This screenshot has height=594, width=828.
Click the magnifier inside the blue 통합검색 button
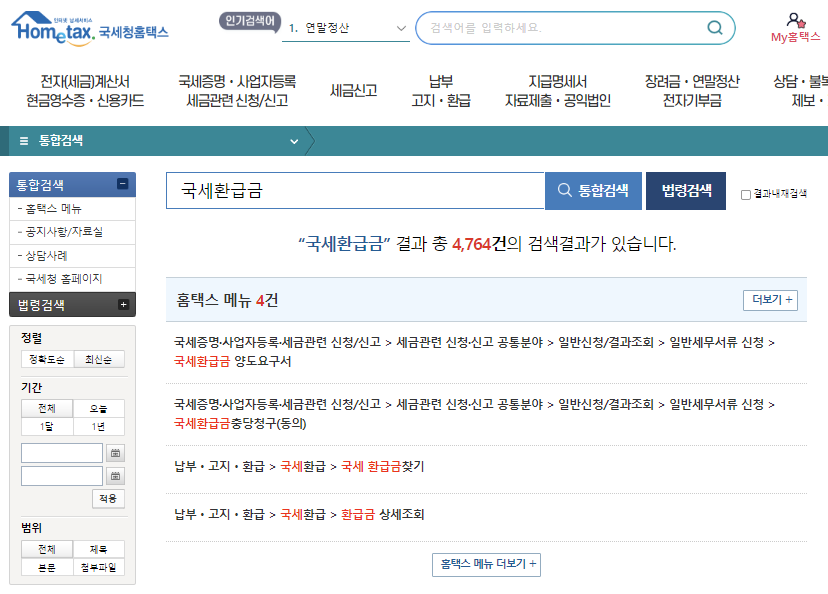tap(567, 191)
